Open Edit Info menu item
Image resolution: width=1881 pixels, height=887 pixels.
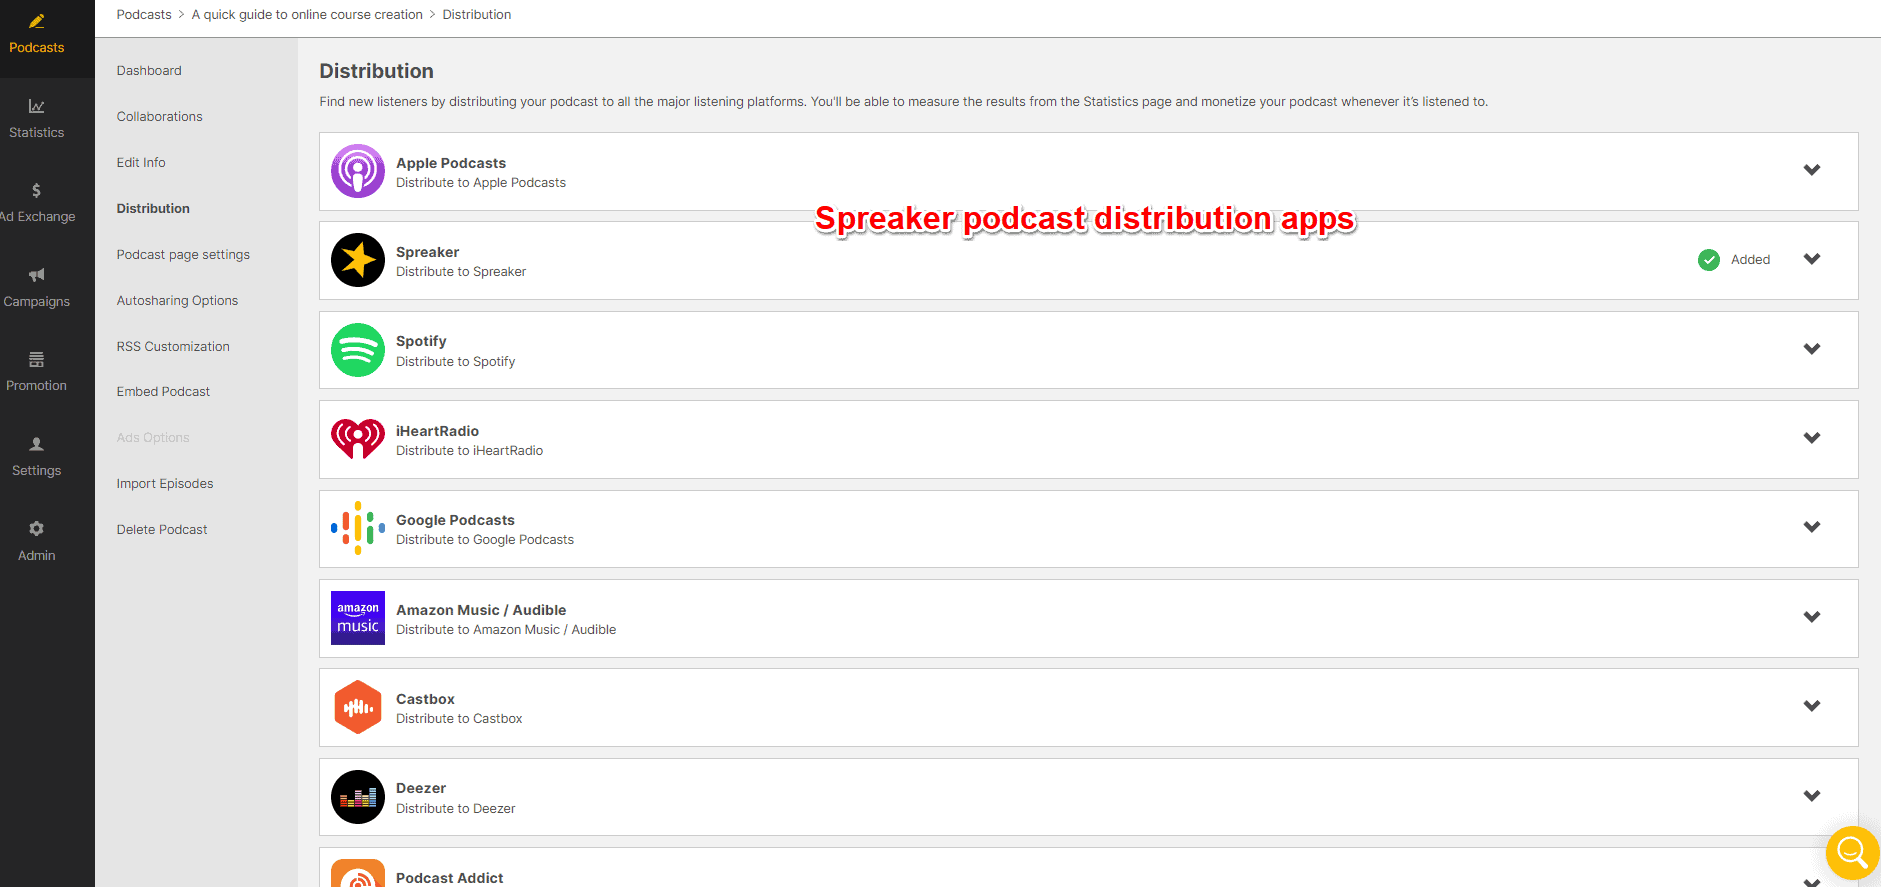141,163
